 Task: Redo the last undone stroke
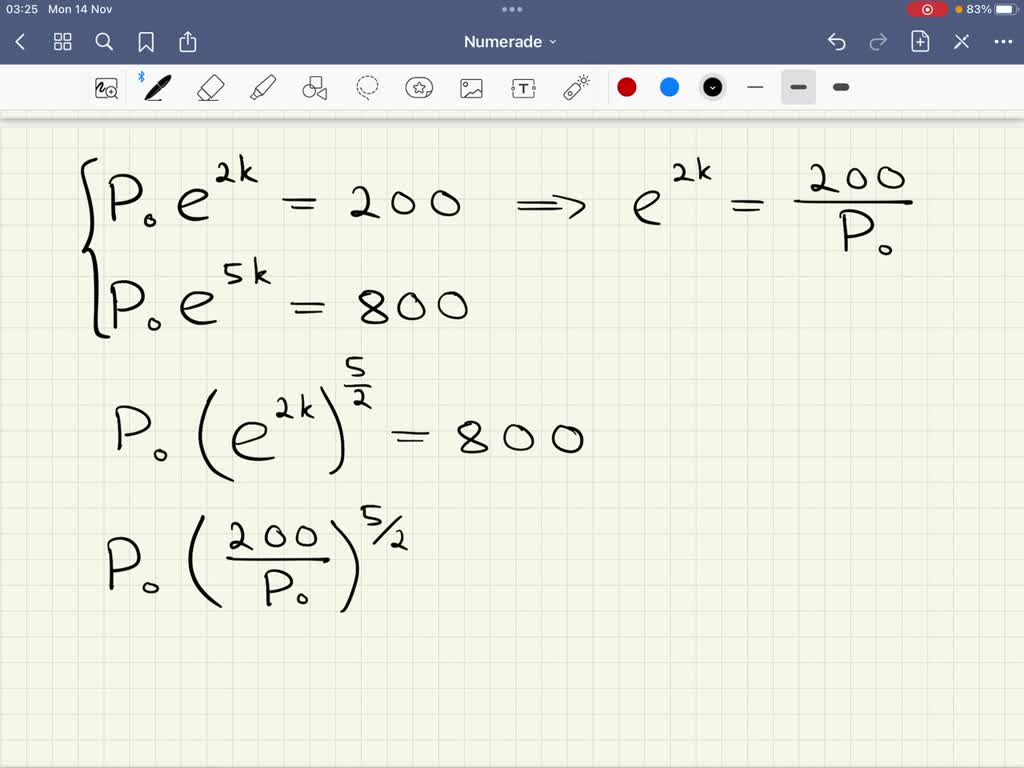(x=878, y=42)
